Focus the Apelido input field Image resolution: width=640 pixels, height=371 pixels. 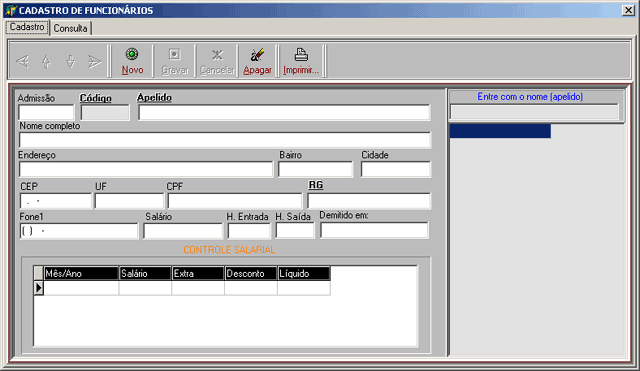pos(284,112)
